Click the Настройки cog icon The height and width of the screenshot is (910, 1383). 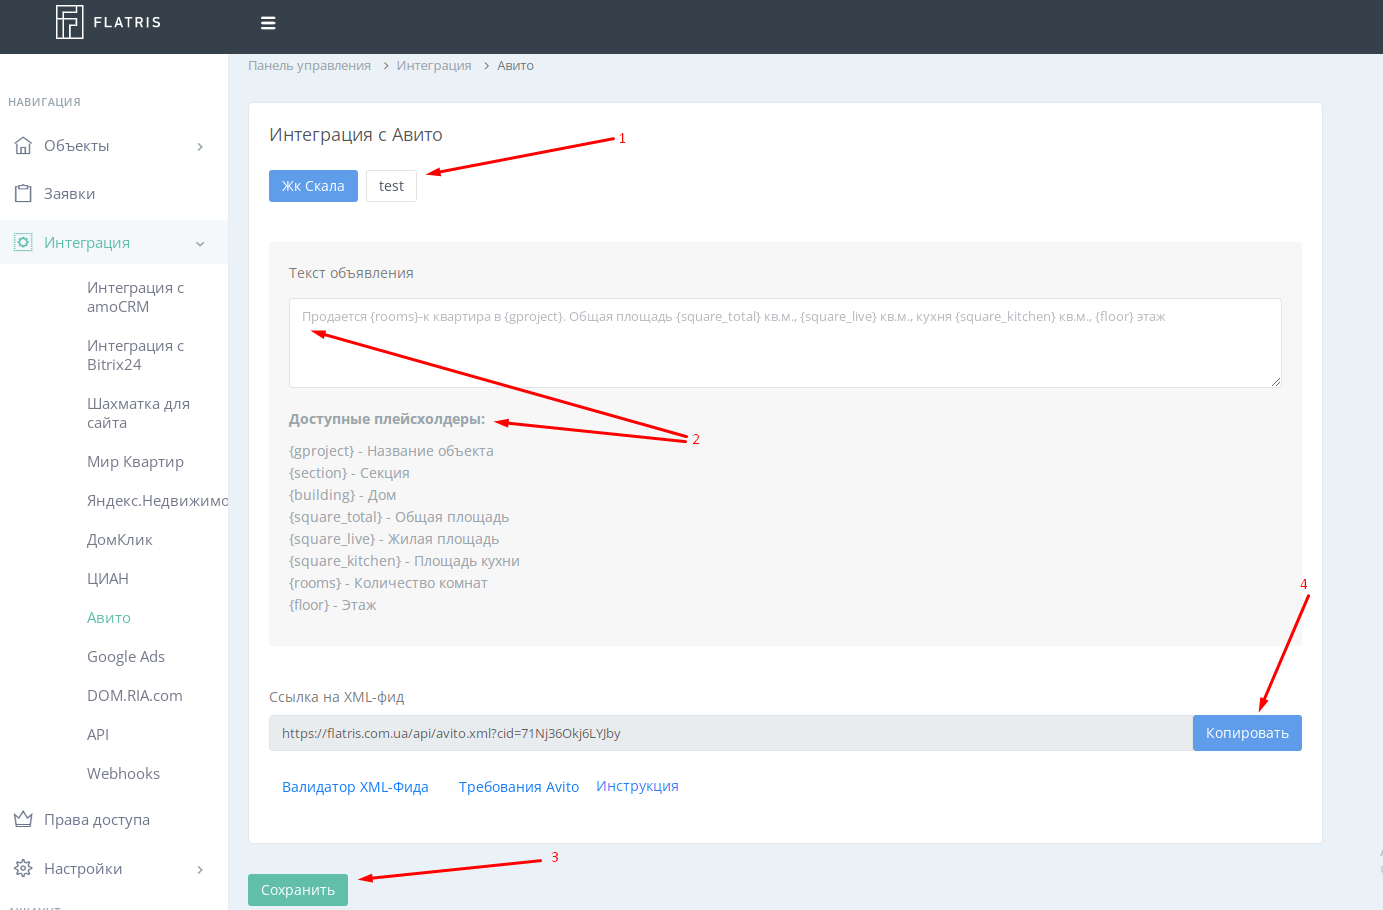[23, 869]
